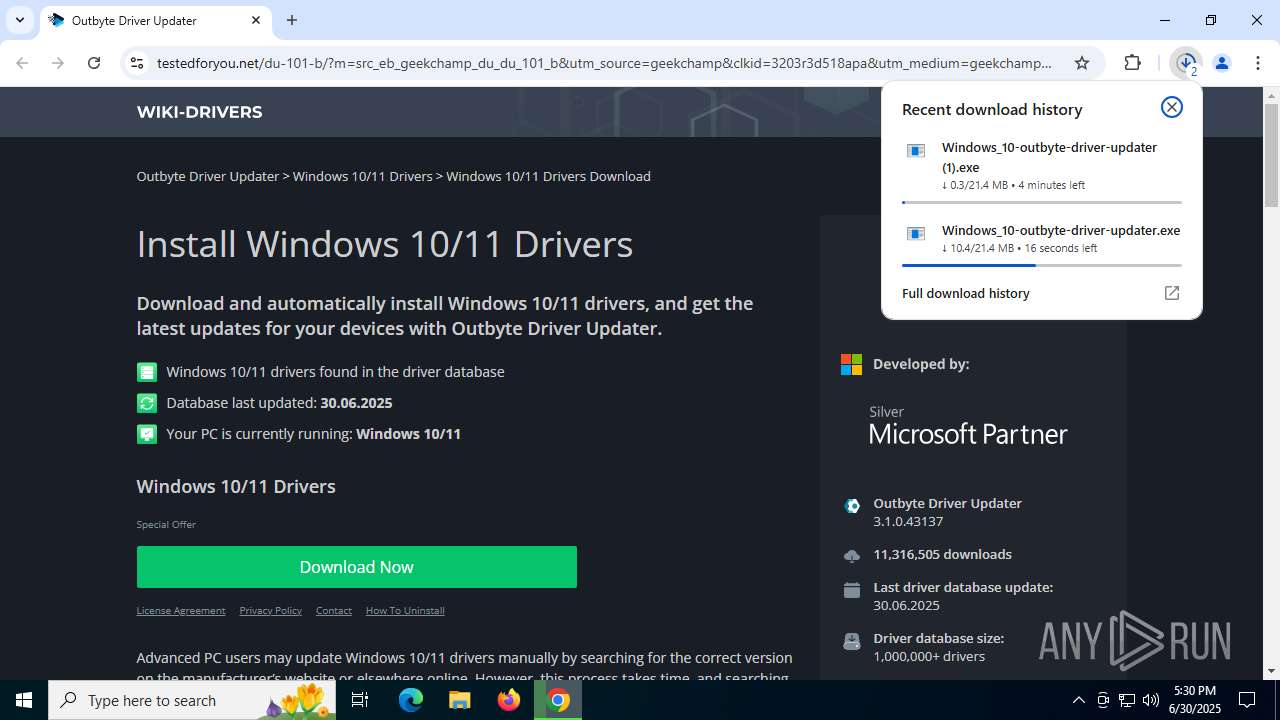This screenshot has width=1280, height=720.
Task: Open File Explorer from taskbar
Action: click(460, 700)
